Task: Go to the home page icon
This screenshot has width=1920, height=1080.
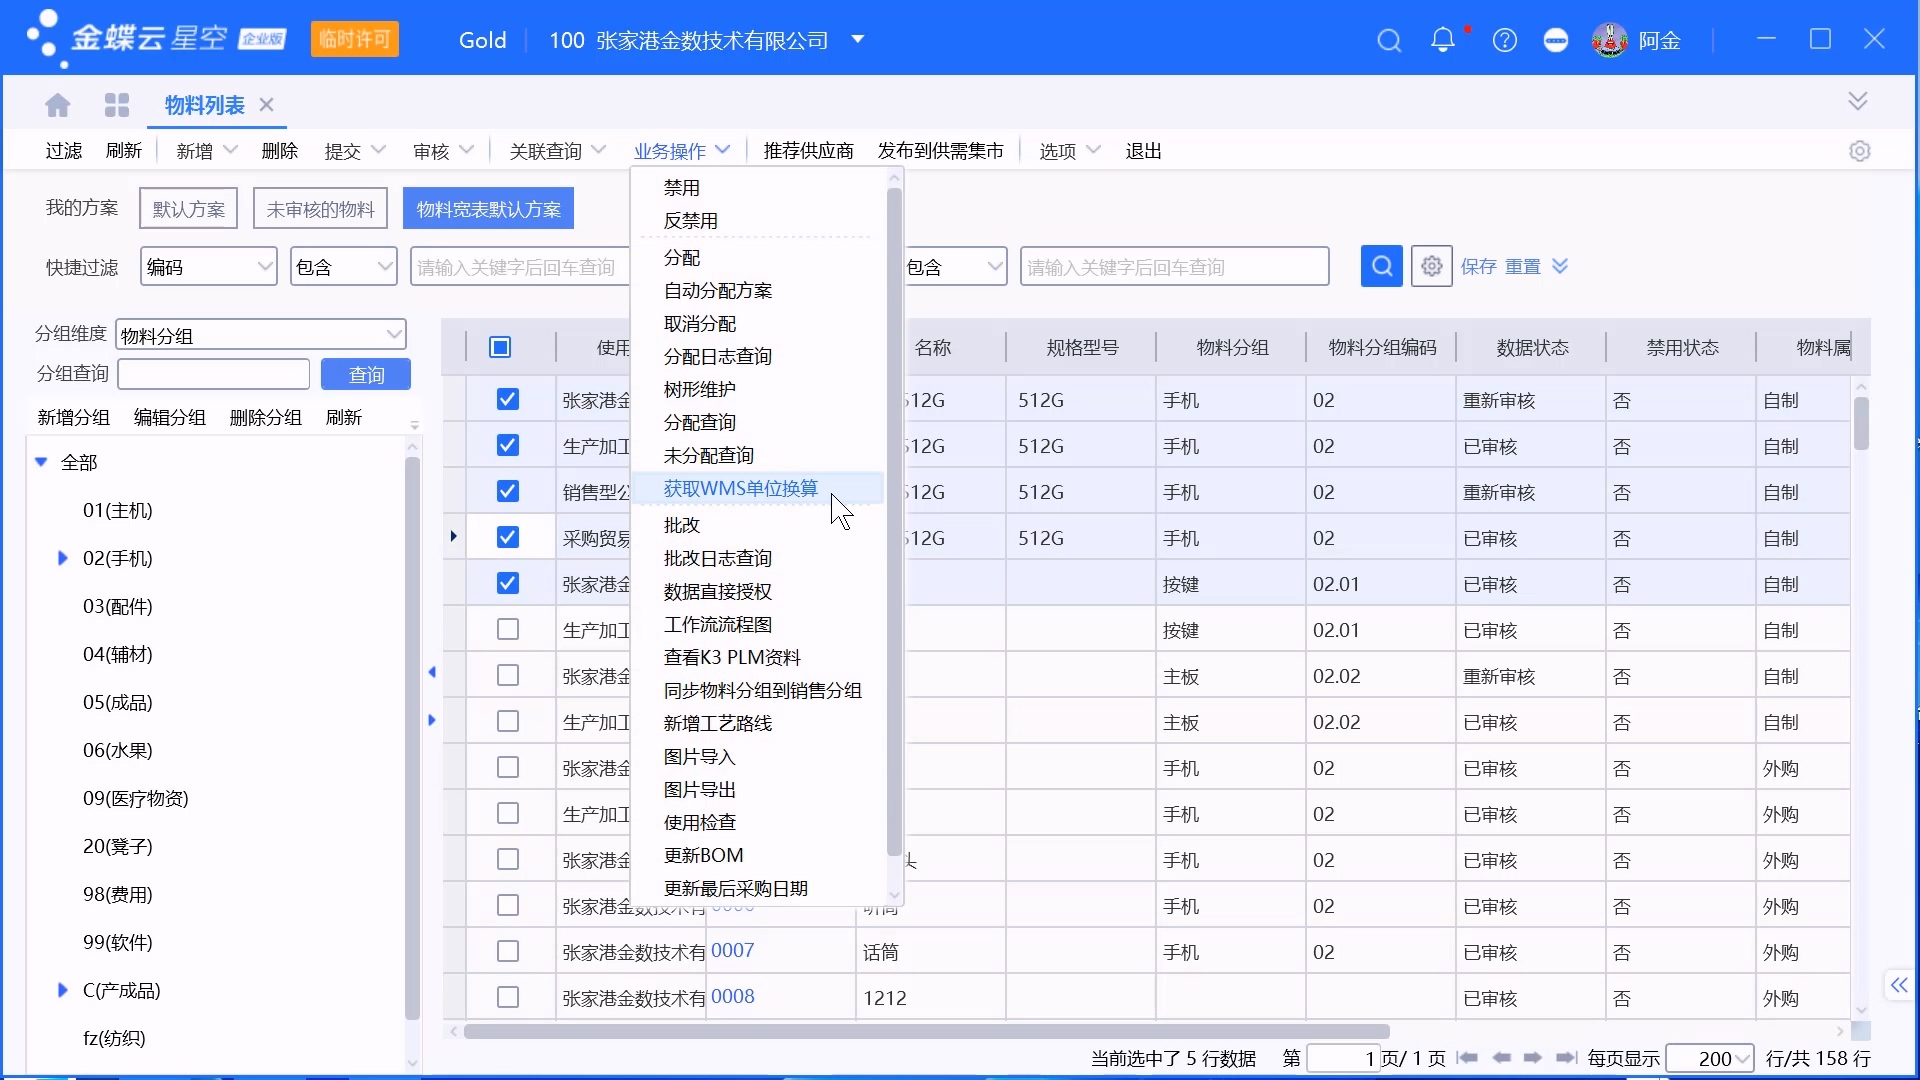Action: point(58,105)
